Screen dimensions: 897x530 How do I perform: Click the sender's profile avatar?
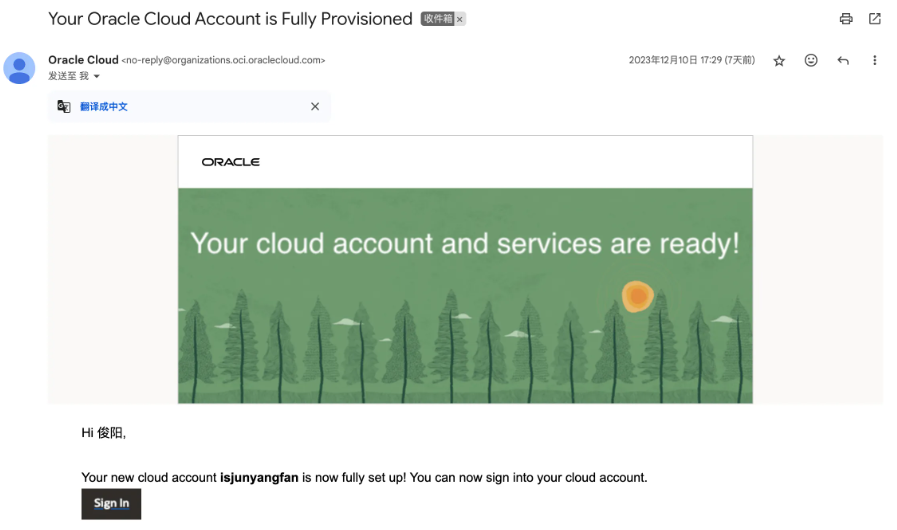tap(20, 68)
